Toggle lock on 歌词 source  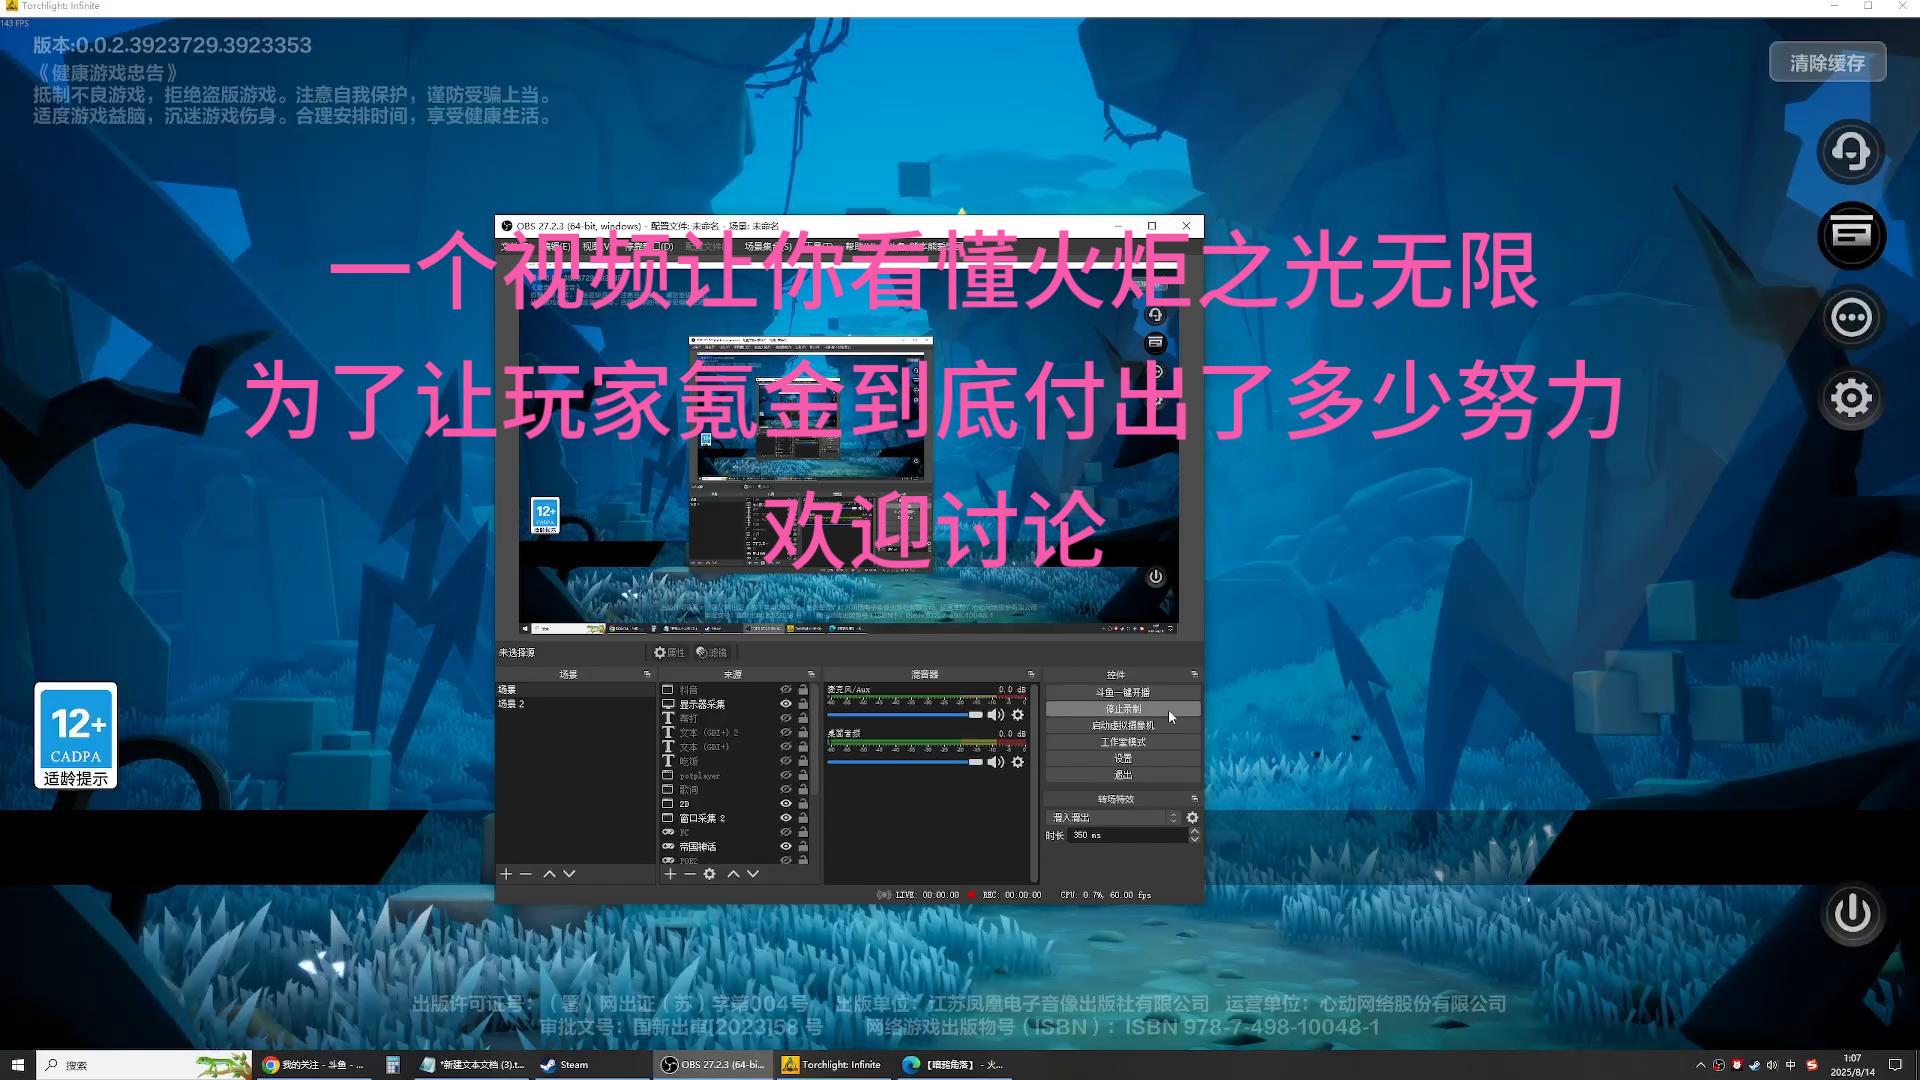803,789
